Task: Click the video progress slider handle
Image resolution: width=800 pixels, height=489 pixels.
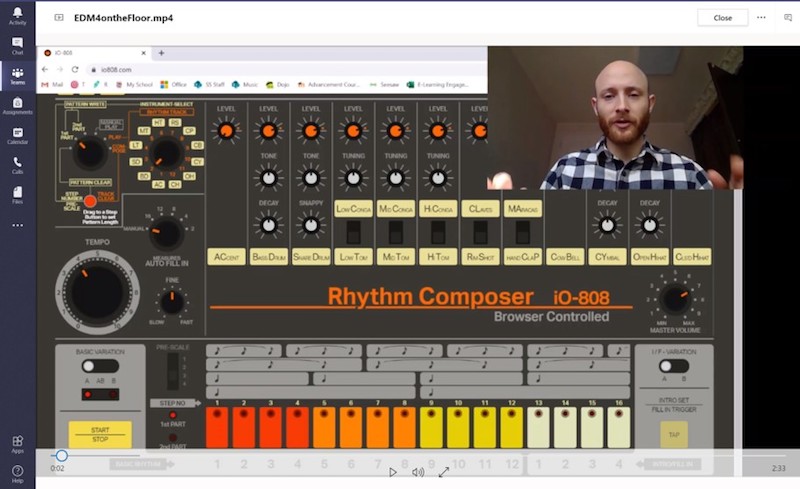Action: pyautogui.click(x=62, y=456)
